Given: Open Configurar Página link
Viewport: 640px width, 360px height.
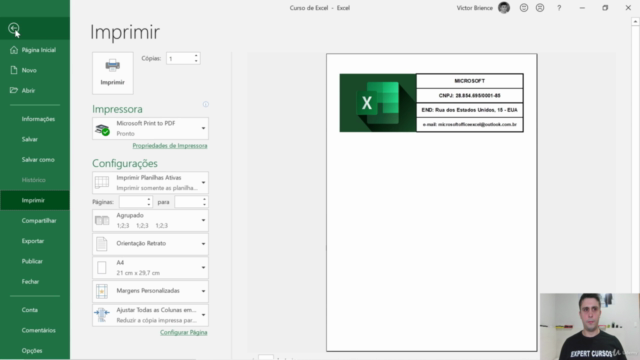Looking at the screenshot, I should (184, 332).
